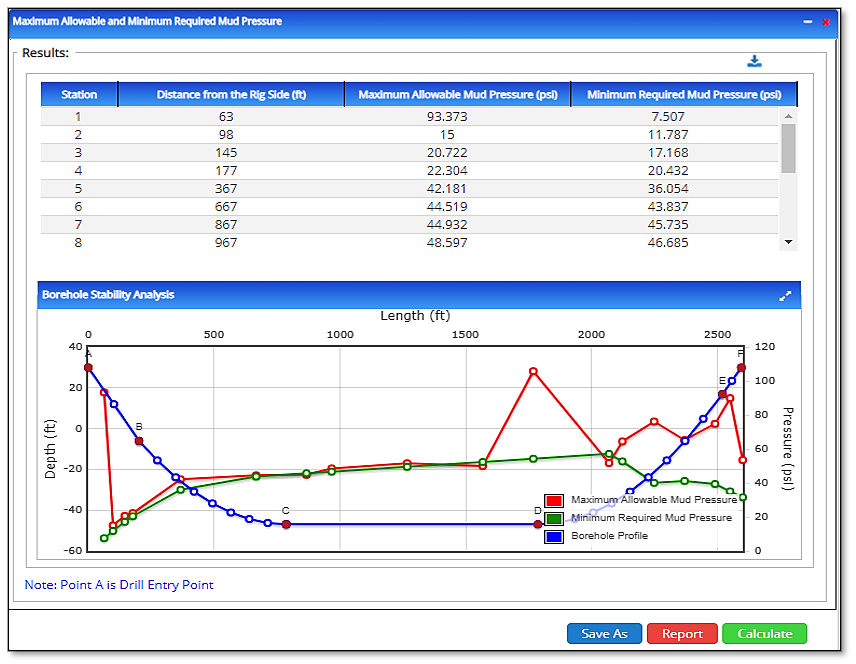
Task: Click point C marker on borehole profile
Action: point(286,524)
